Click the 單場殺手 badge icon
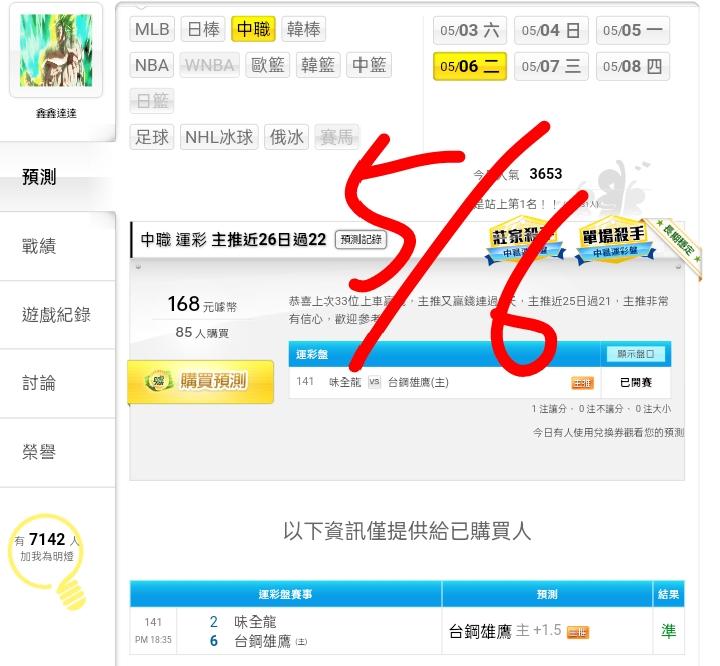This screenshot has height=666, width=720. coord(615,241)
